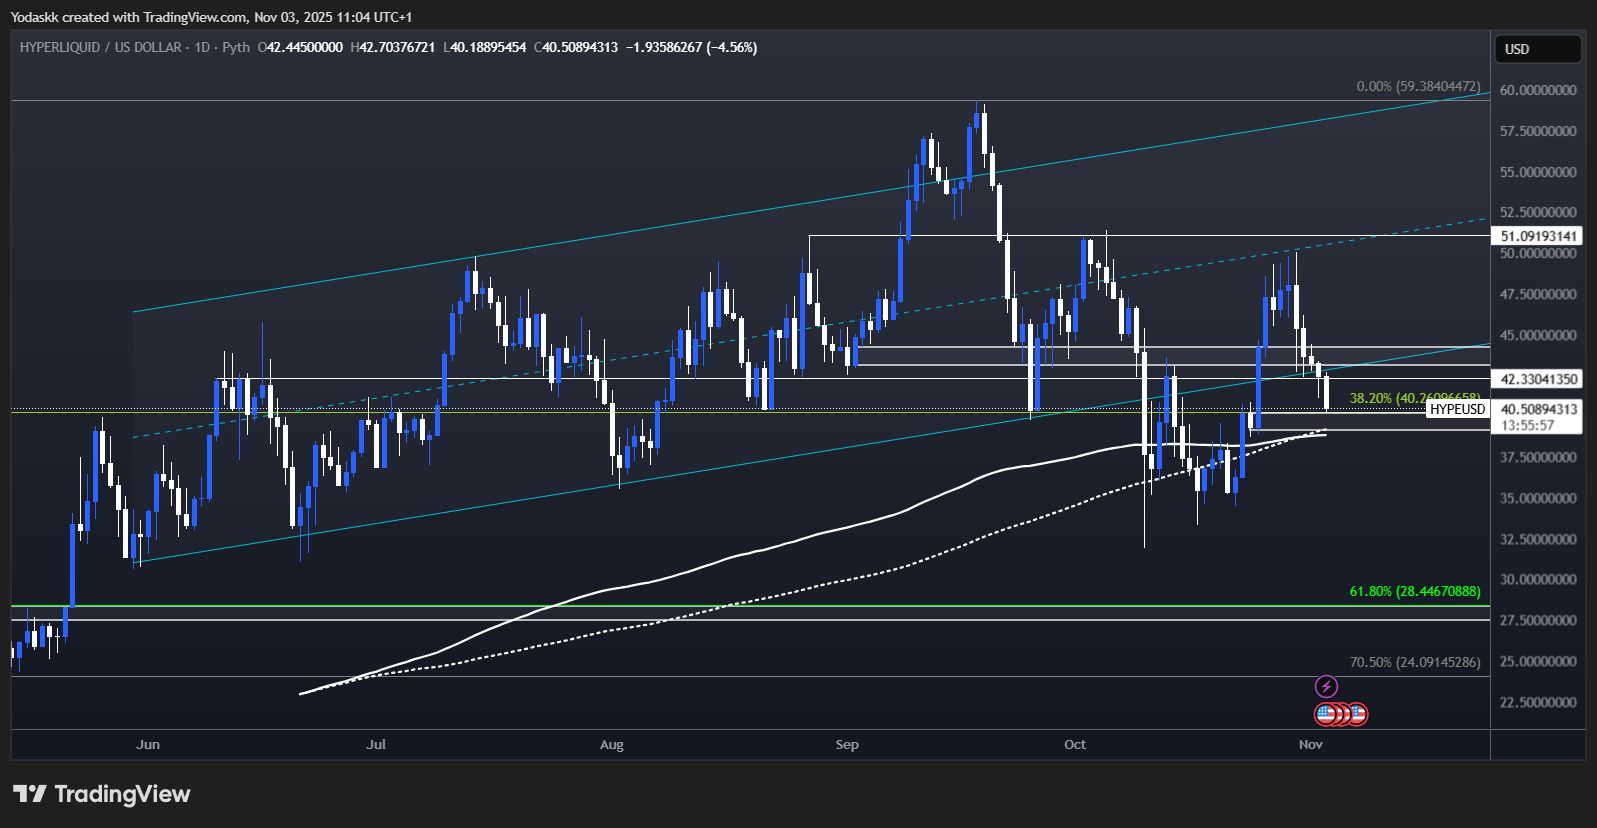
Task: Click the leftmost US flag economic event icon
Action: click(x=1326, y=714)
